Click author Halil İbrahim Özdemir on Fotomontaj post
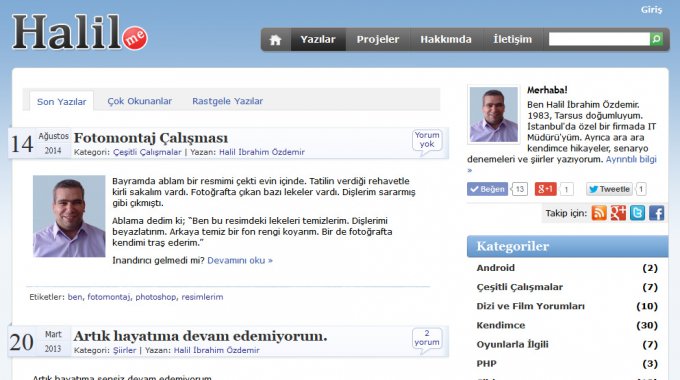This screenshot has width=680, height=380. 262,152
